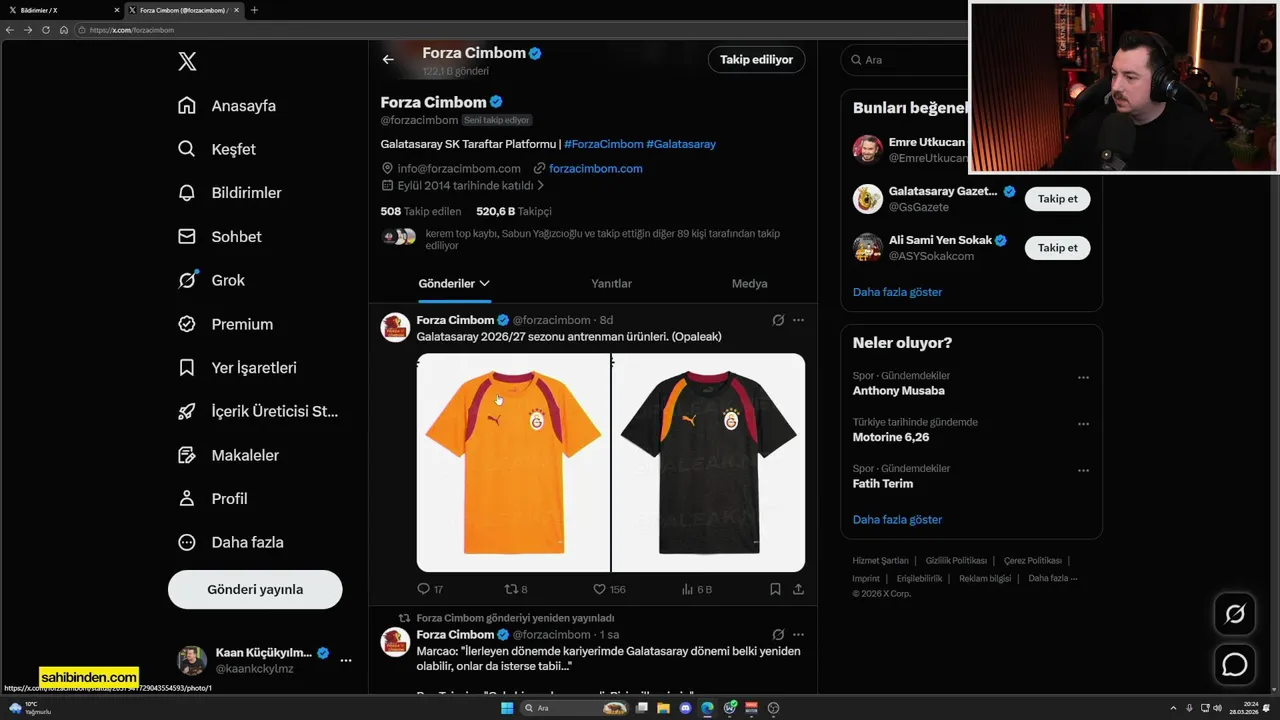1280x720 pixels.
Task: Repost the antrenman ürünleri post
Action: (x=510, y=589)
